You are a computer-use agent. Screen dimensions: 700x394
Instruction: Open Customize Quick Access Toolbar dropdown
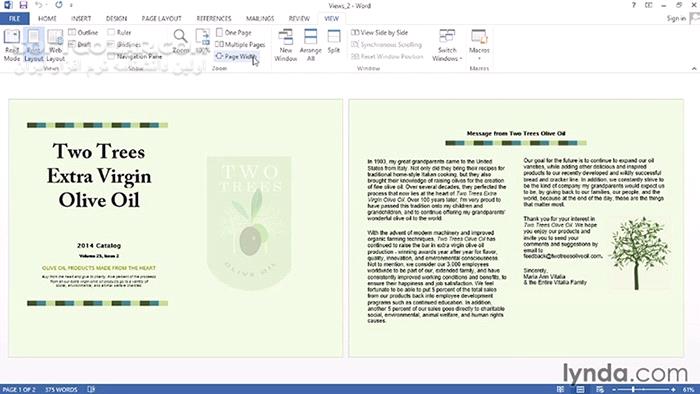pyautogui.click(x=71, y=6)
